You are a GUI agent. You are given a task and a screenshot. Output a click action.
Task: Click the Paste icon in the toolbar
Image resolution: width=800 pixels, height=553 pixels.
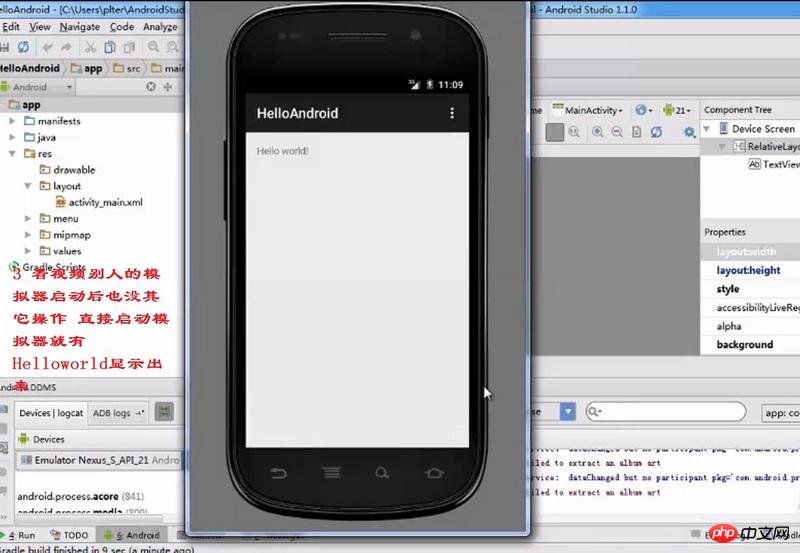coord(130,47)
